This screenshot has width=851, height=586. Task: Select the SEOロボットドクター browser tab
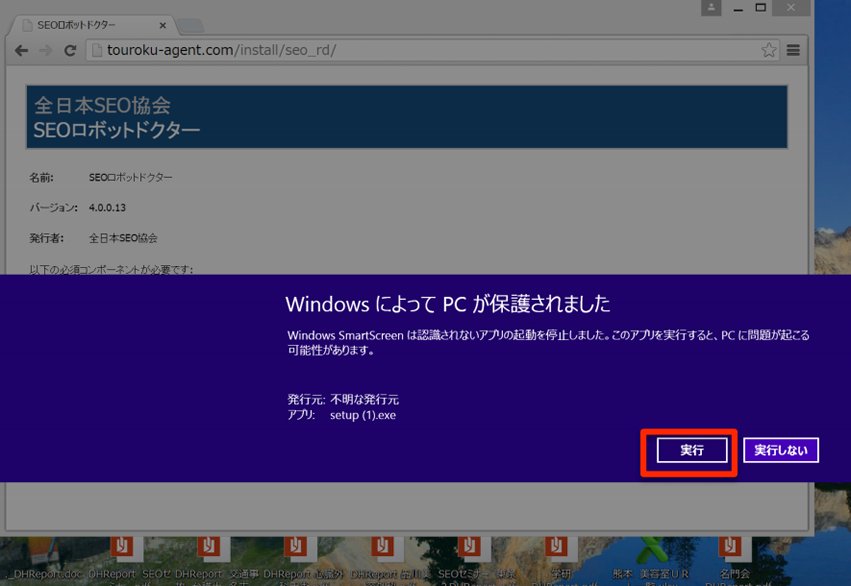[90, 25]
